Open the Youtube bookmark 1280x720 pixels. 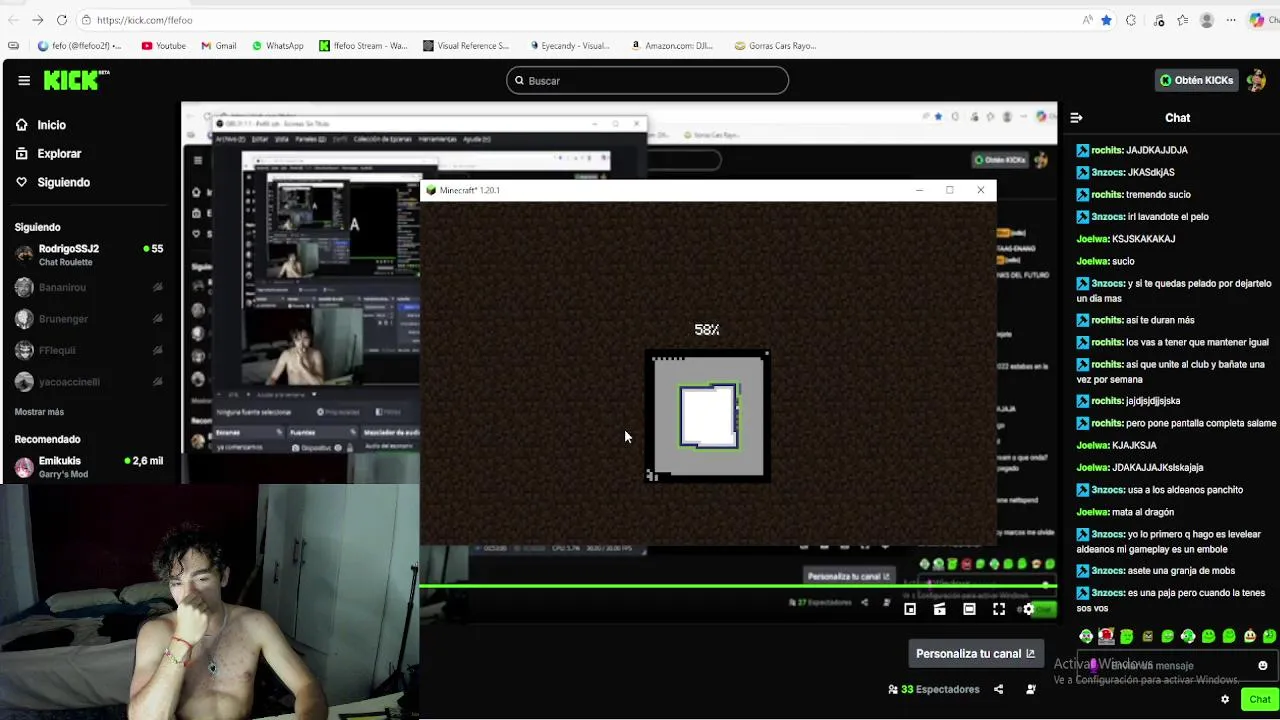point(164,46)
